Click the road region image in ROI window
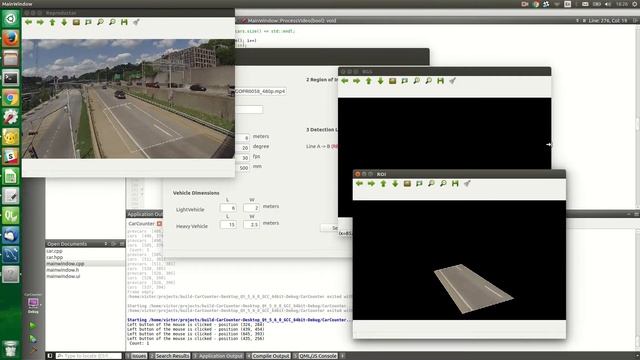The image size is (640, 360). click(473, 288)
